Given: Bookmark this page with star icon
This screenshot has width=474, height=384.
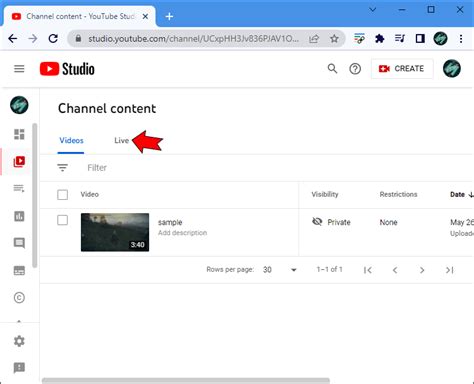Looking at the screenshot, I should click(x=334, y=39).
